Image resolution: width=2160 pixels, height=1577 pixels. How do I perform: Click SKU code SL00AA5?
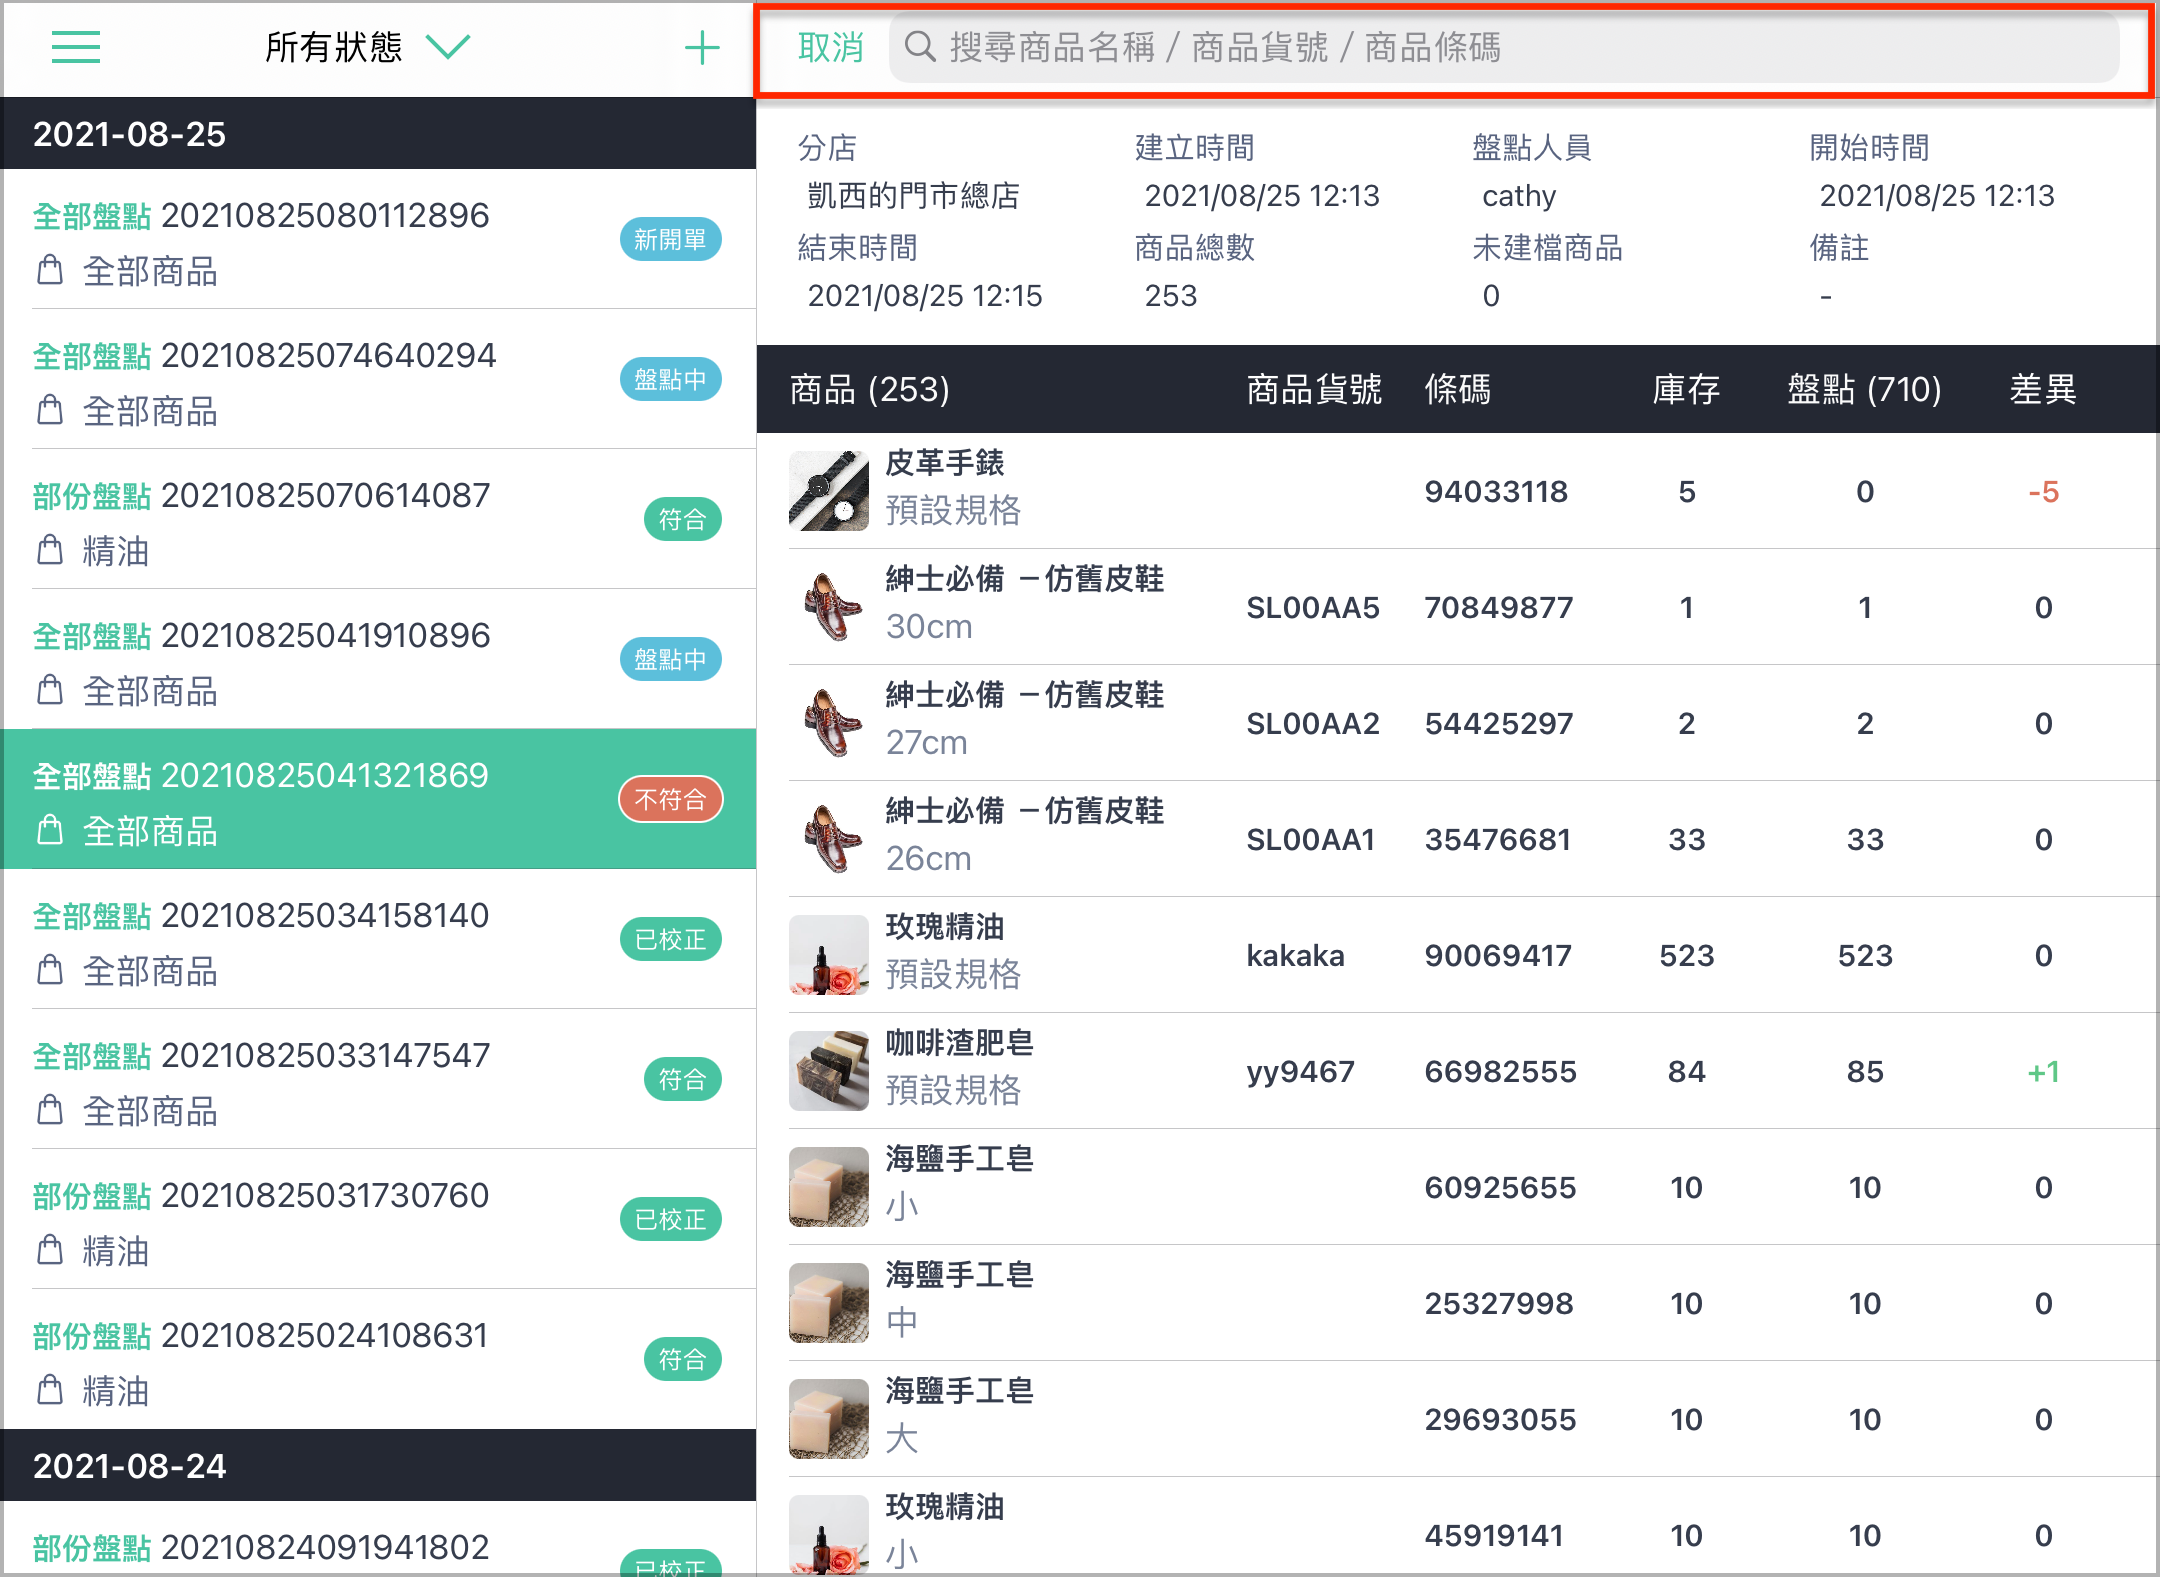tap(1312, 608)
